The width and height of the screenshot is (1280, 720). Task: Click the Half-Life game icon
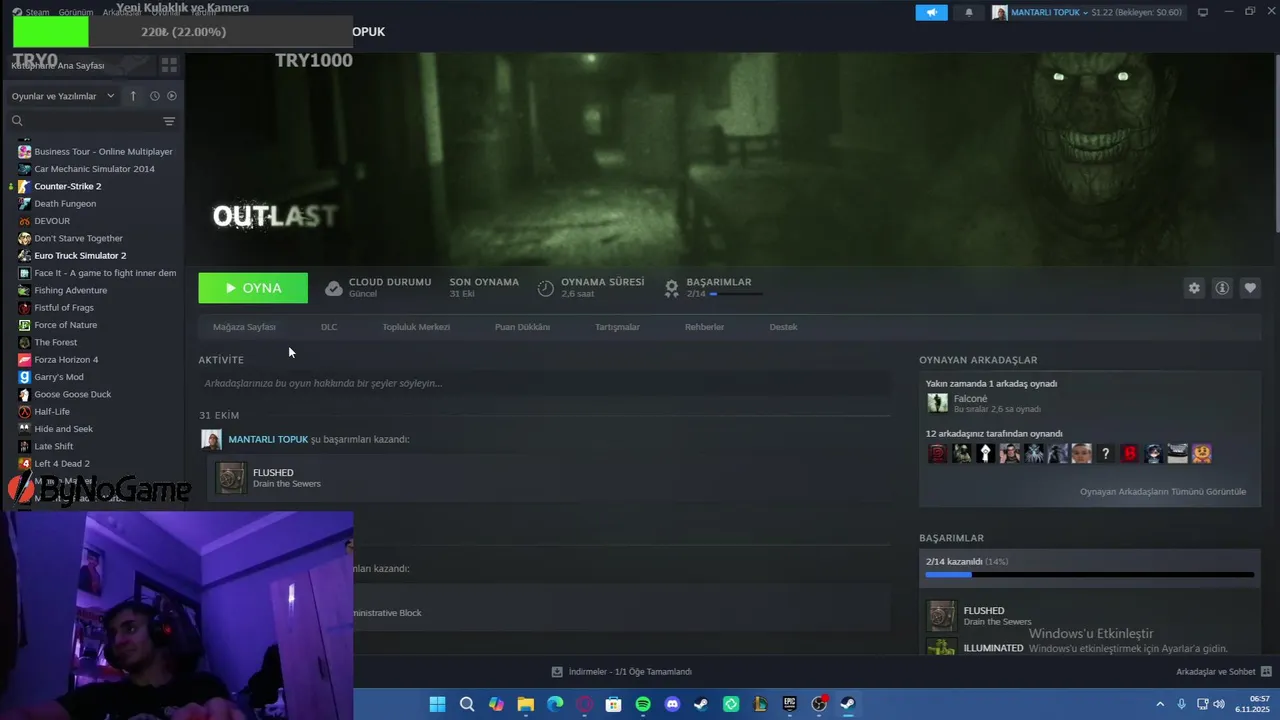[25, 412]
